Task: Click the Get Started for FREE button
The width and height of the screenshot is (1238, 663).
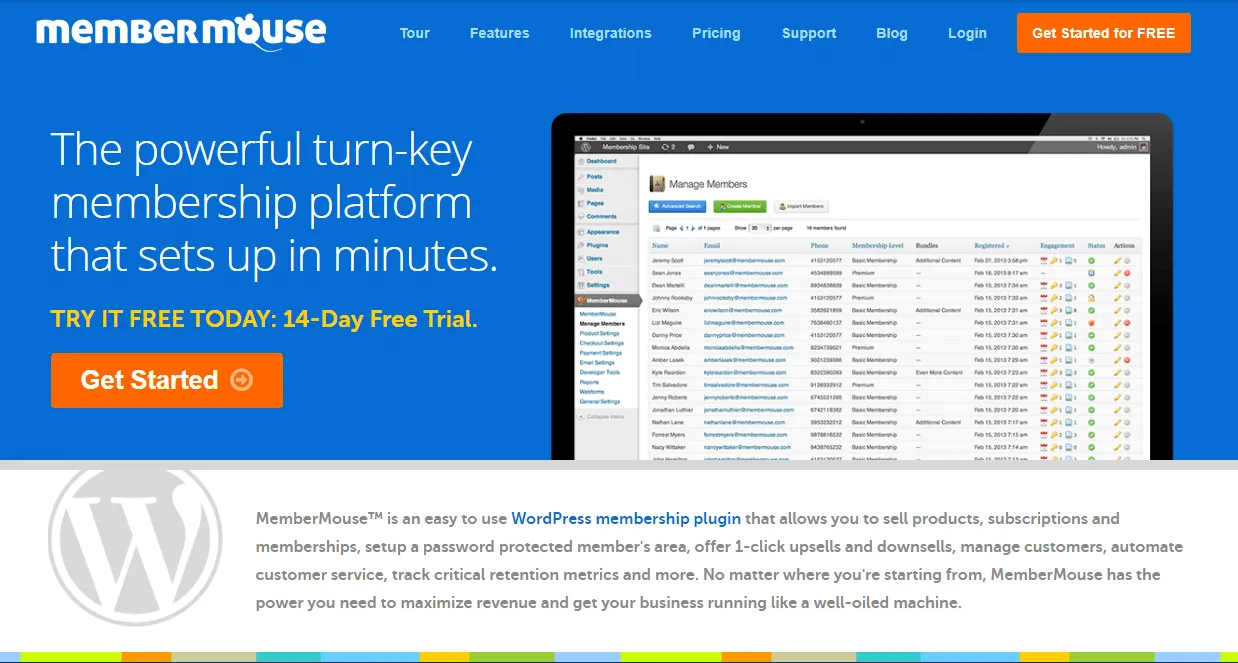Action: [1103, 32]
